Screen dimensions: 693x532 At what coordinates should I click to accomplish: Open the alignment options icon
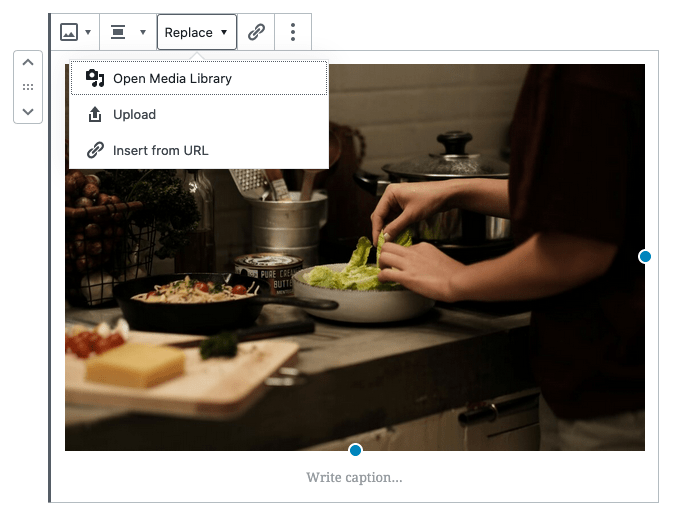pos(118,32)
